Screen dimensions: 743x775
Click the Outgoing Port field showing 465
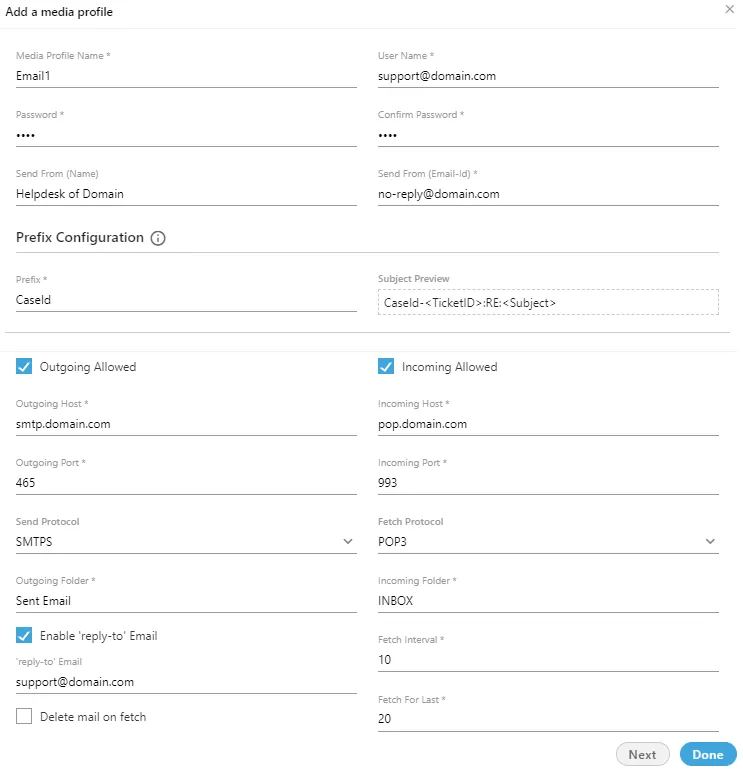(186, 483)
